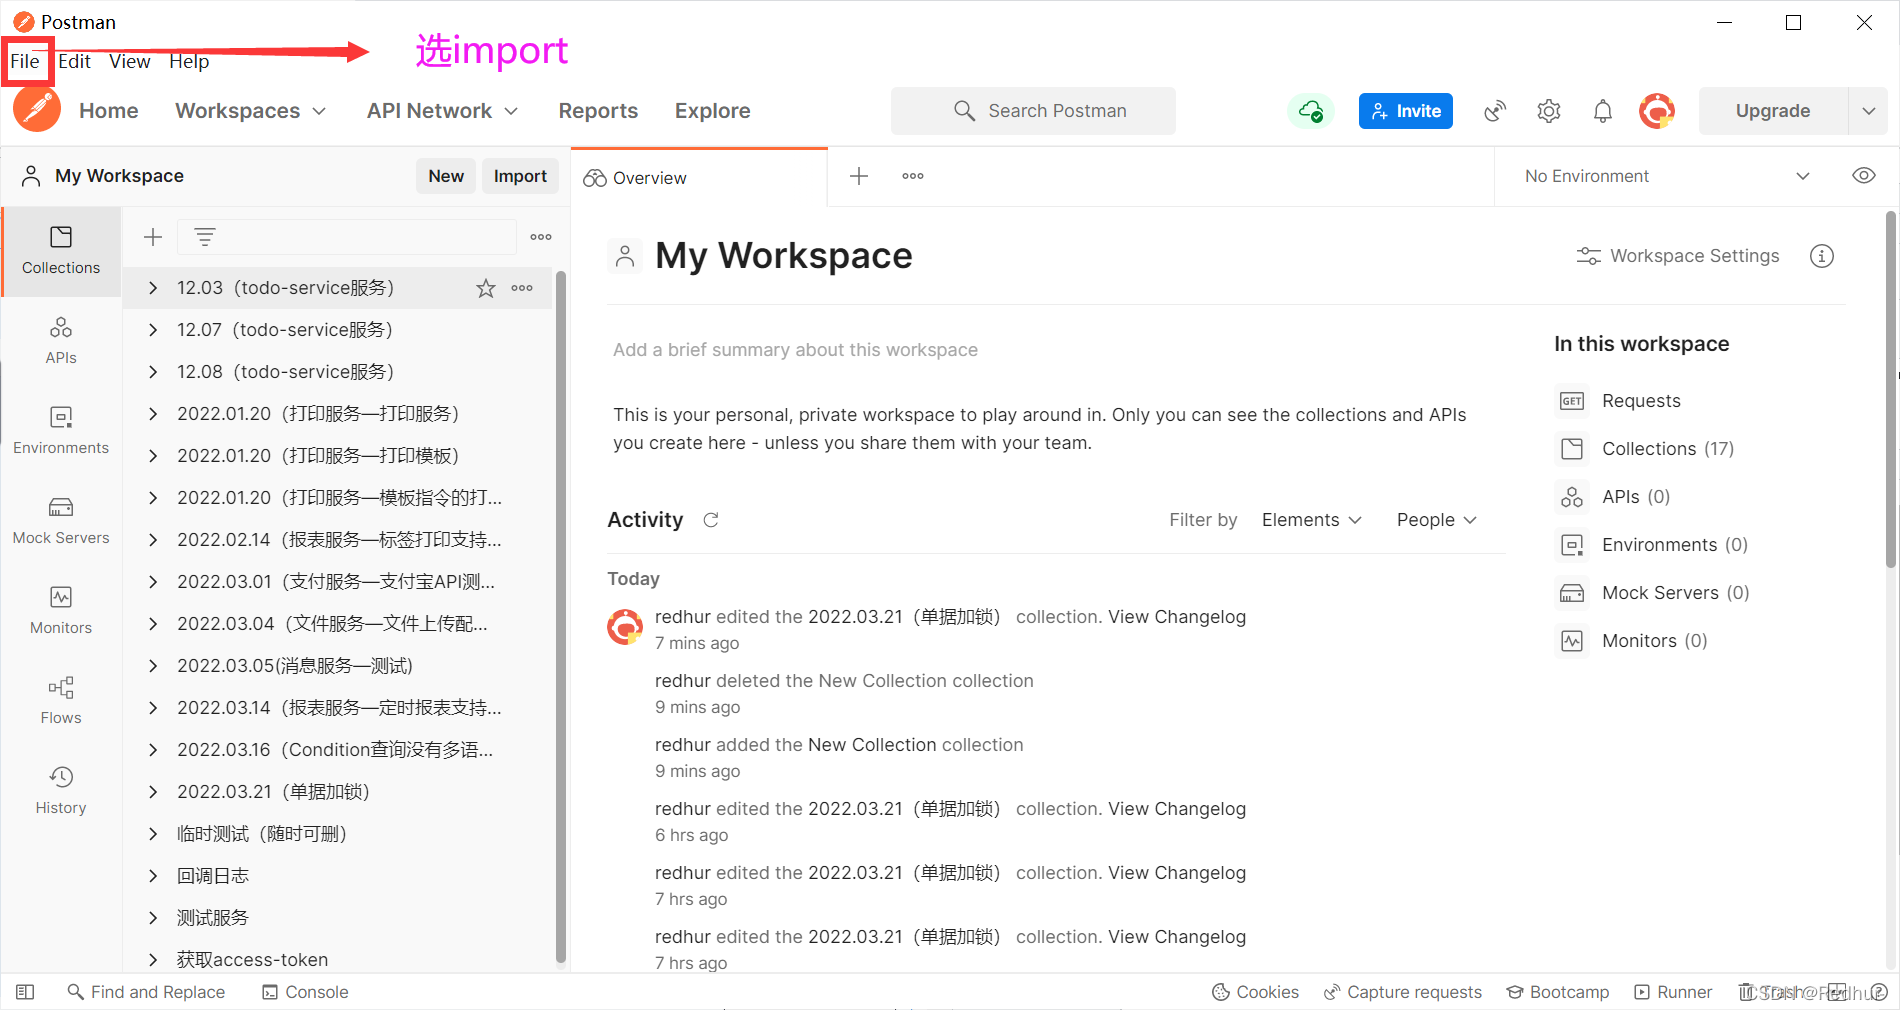Toggle the sidebar from status bar icon
The width and height of the screenshot is (1900, 1010).
pyautogui.click(x=26, y=992)
